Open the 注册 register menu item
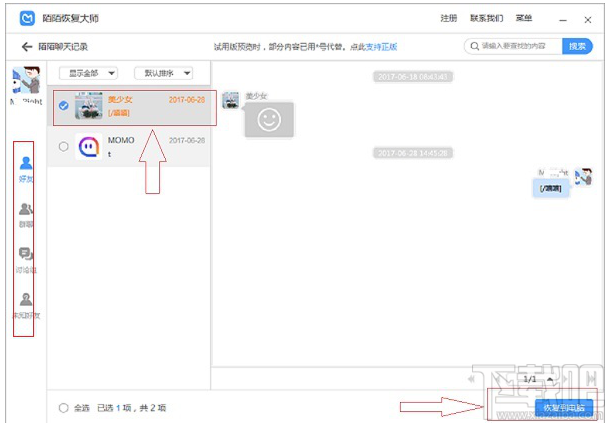The width and height of the screenshot is (612, 425). tap(448, 18)
